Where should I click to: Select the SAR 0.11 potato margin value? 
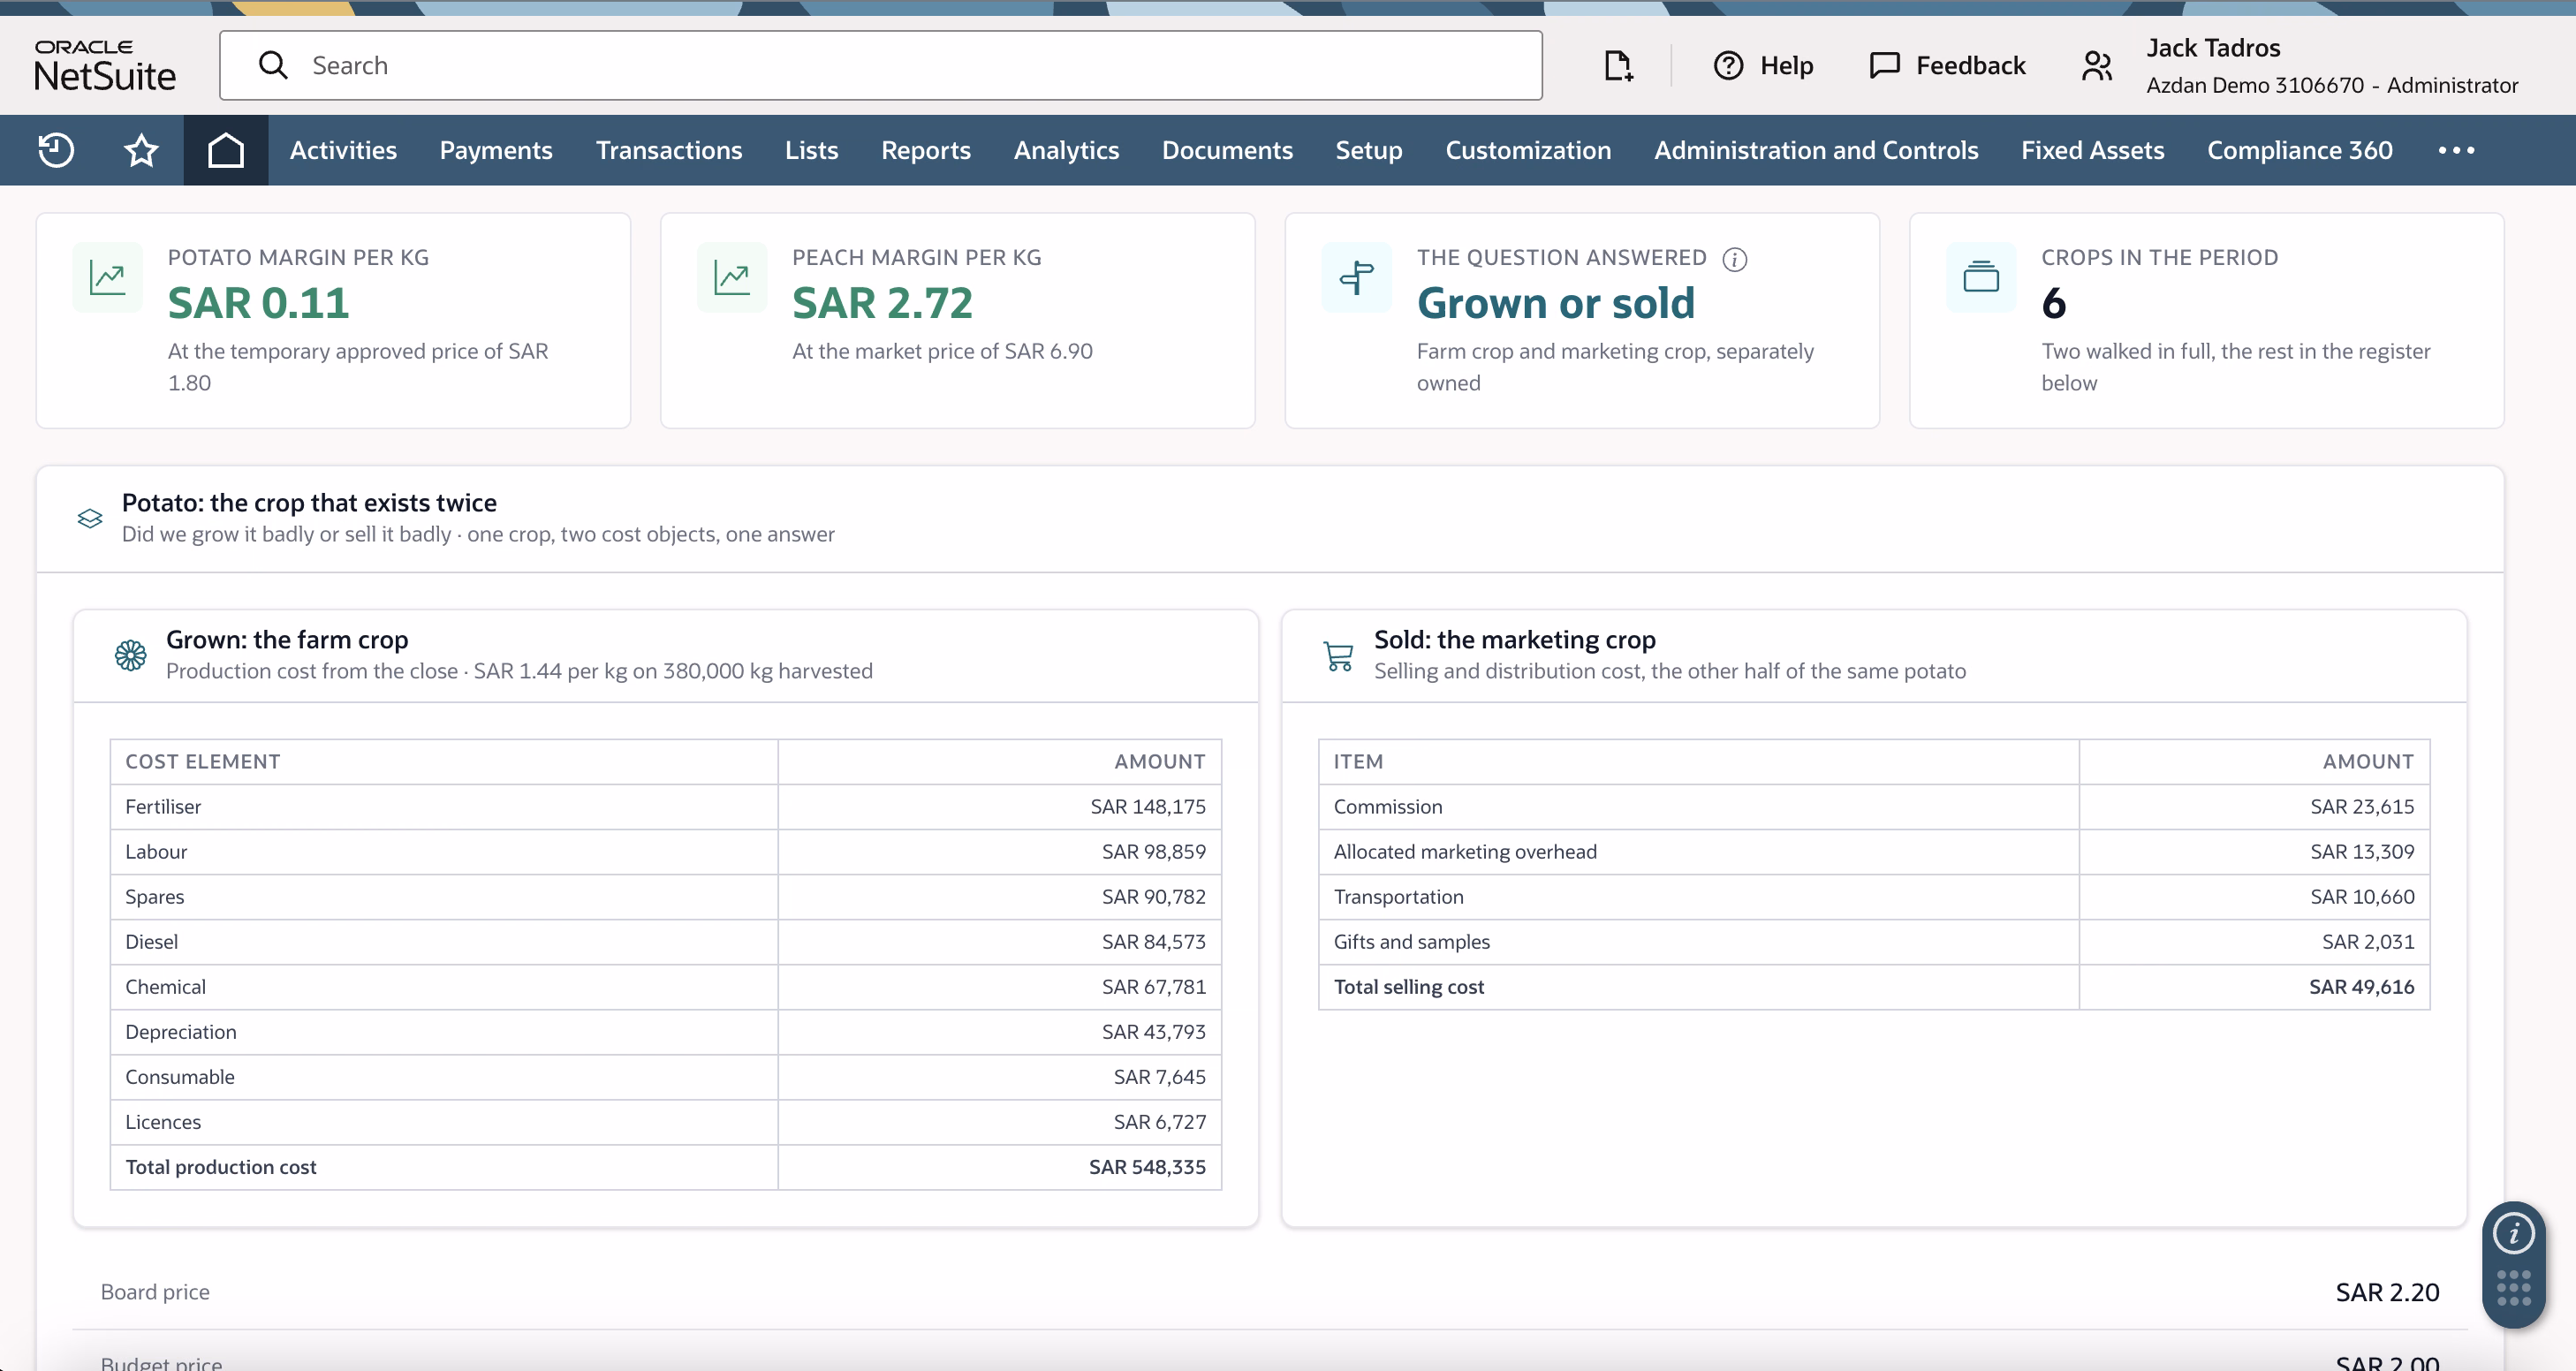point(259,303)
